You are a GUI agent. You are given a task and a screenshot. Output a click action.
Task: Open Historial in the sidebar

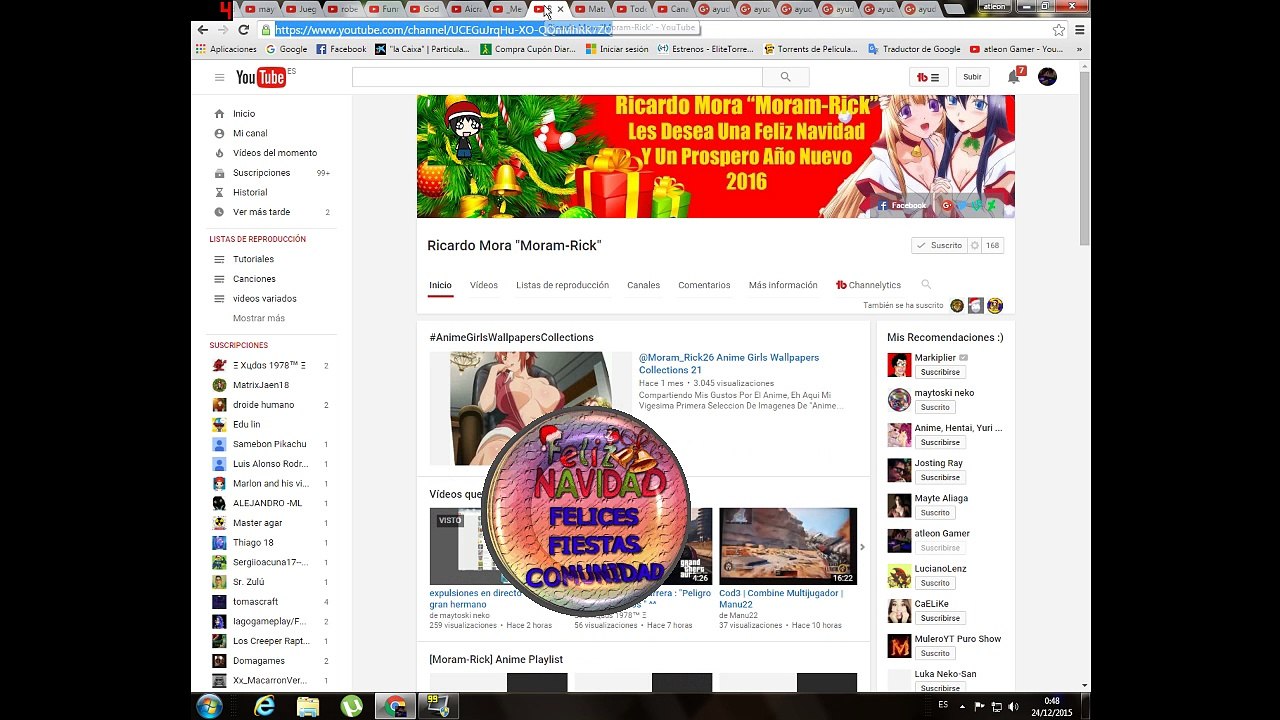250,192
